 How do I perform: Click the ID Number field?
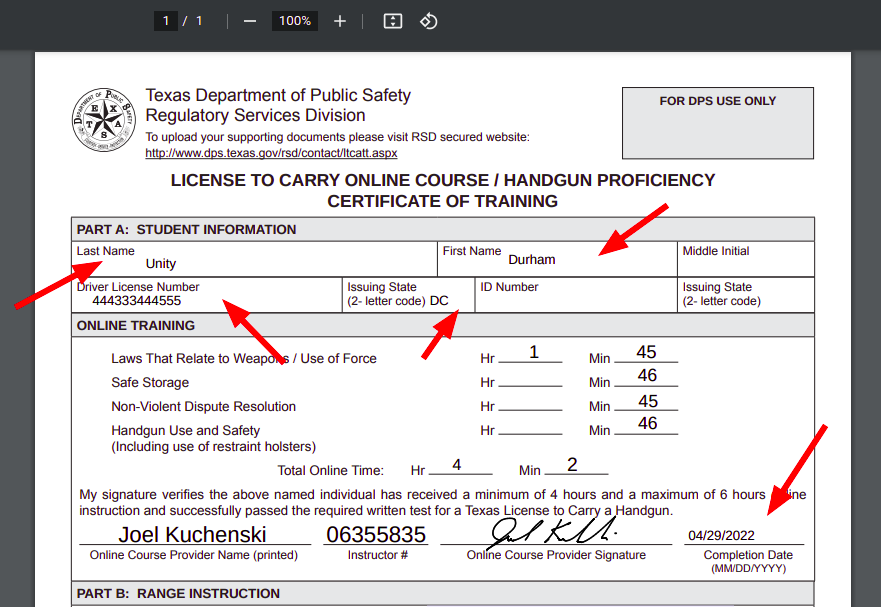576,295
